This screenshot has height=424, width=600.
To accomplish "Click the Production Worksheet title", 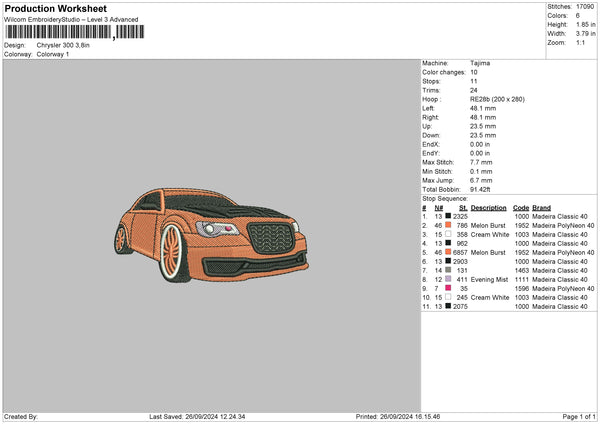I will (x=54, y=9).
